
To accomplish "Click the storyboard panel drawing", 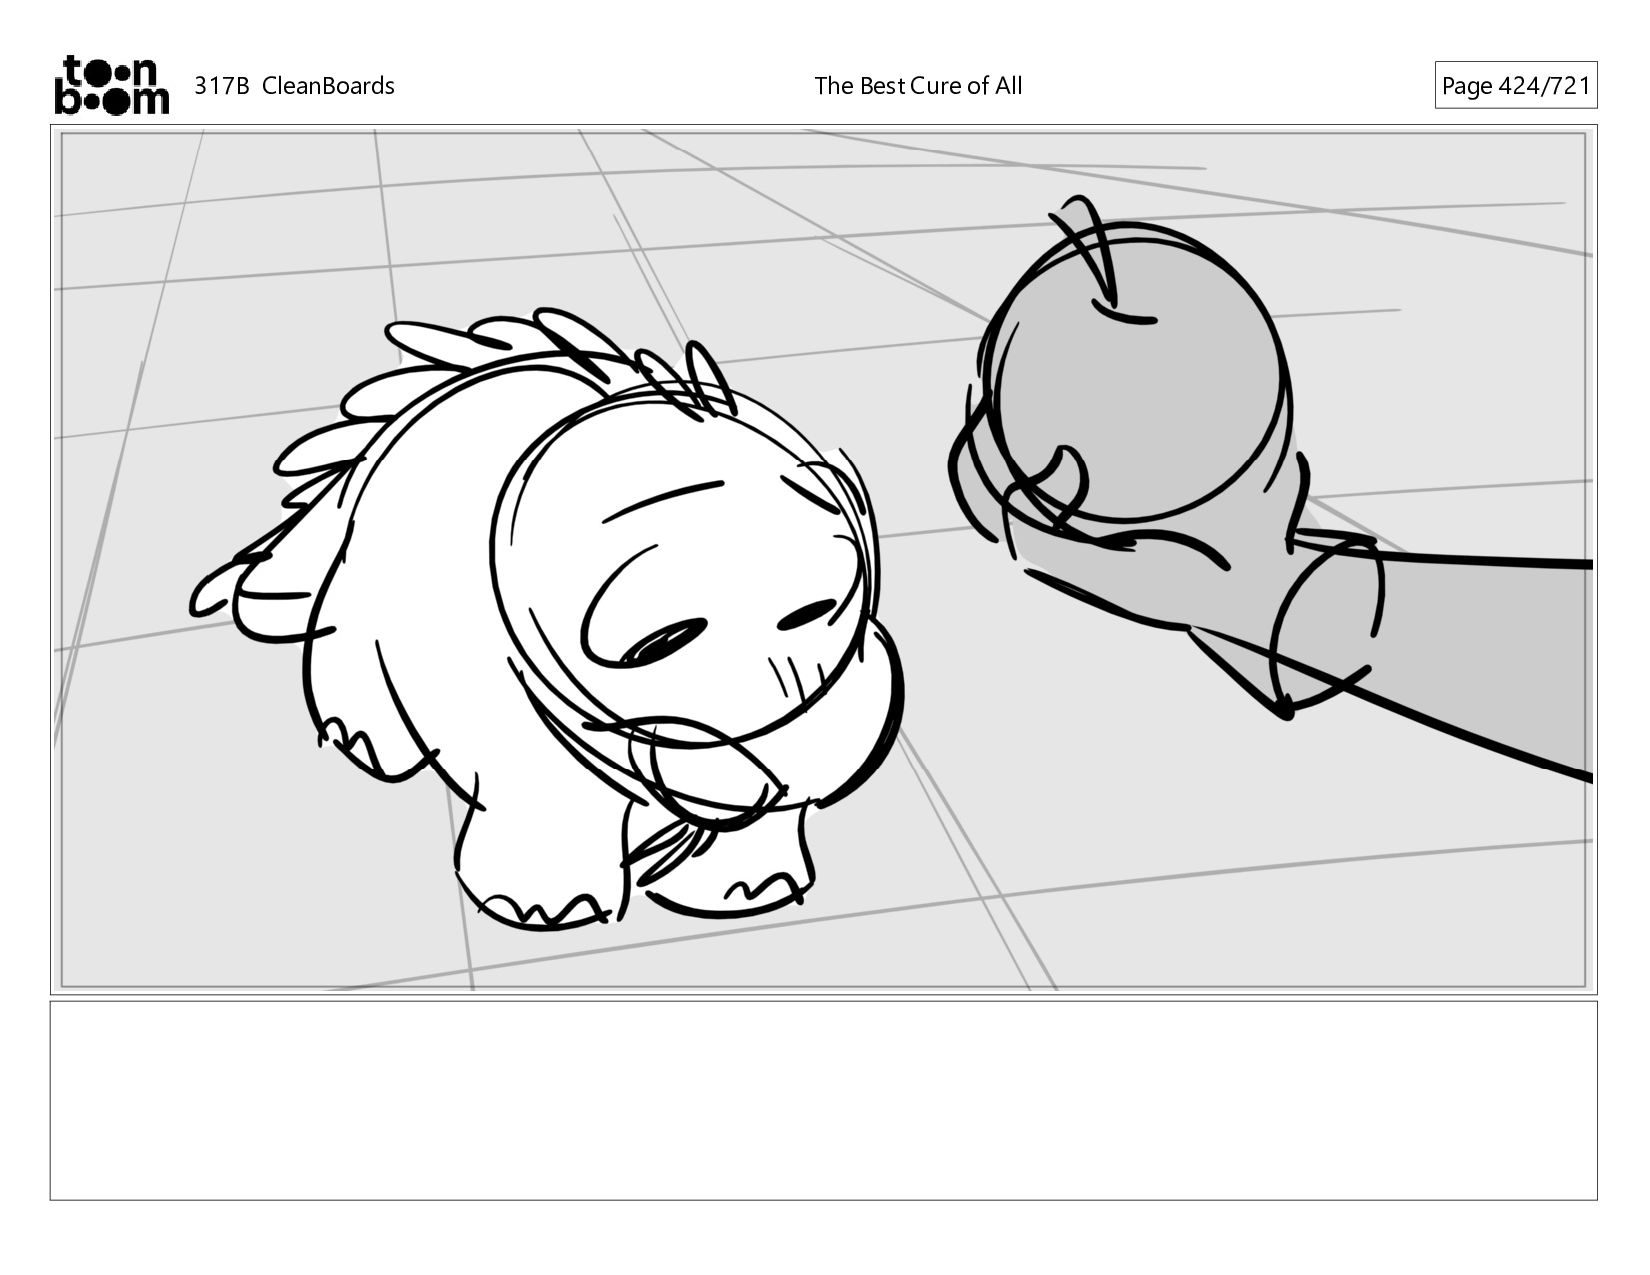I will click(x=824, y=560).
